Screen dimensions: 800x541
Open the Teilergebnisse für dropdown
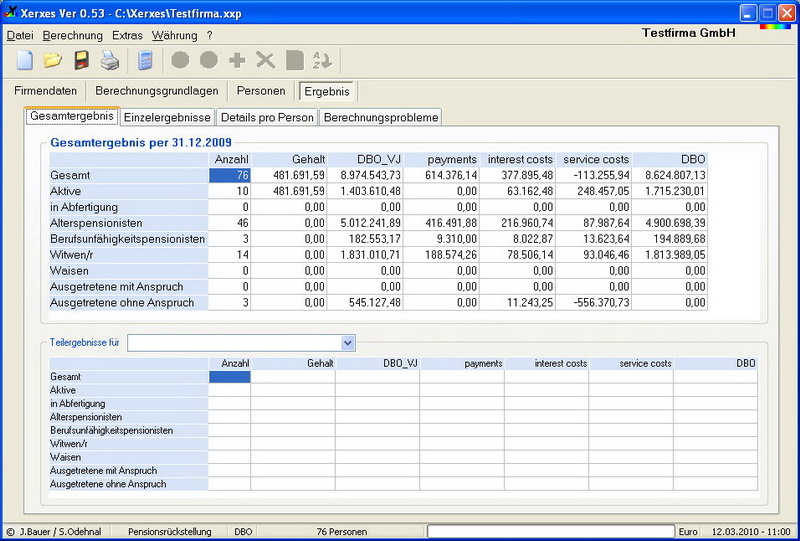click(x=348, y=343)
